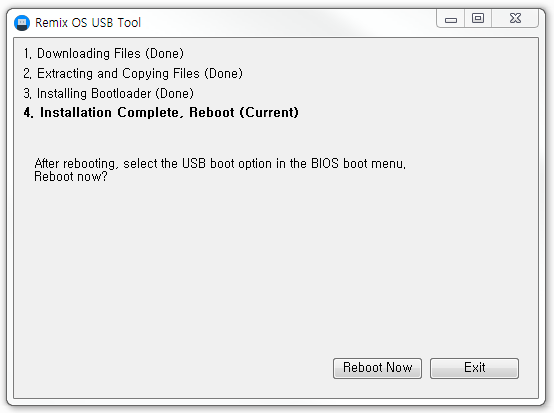Click the (Done) status beside Installing Bootloader
This screenshot has height=413, width=554.
pos(175,94)
